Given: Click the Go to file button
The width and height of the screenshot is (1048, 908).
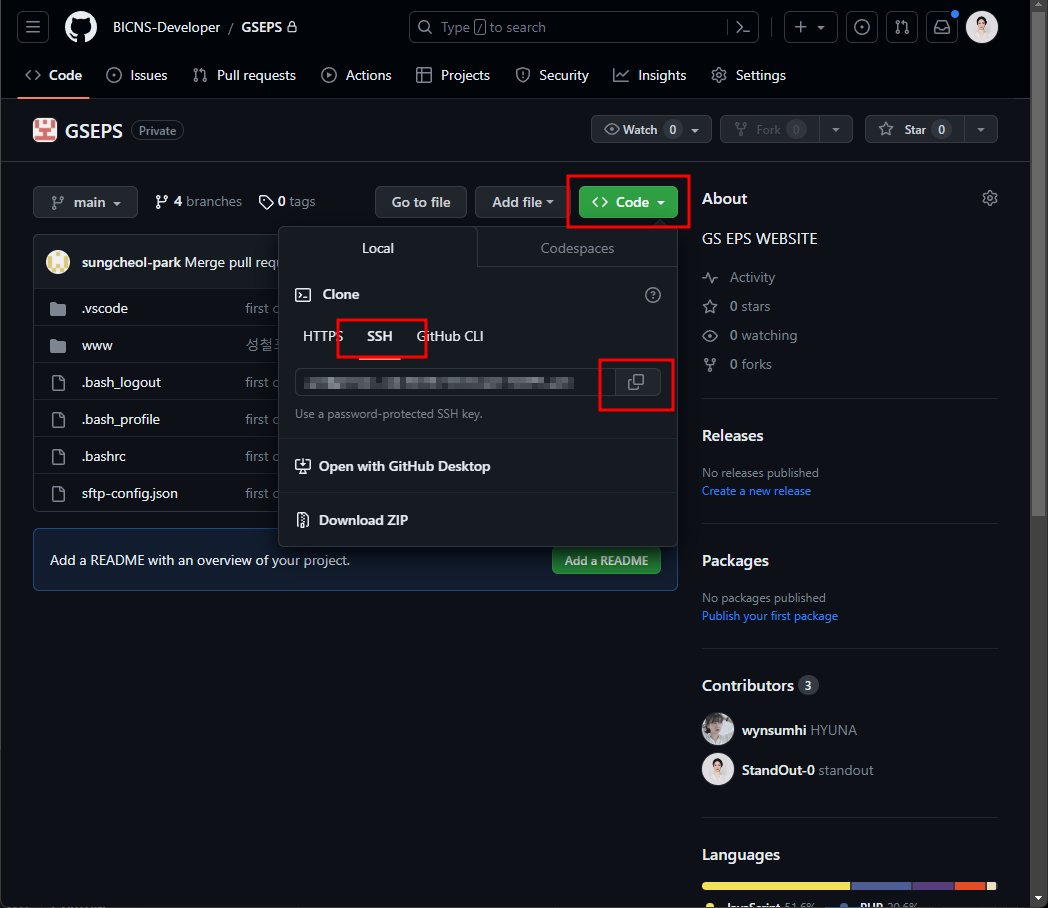Looking at the screenshot, I should tap(420, 202).
